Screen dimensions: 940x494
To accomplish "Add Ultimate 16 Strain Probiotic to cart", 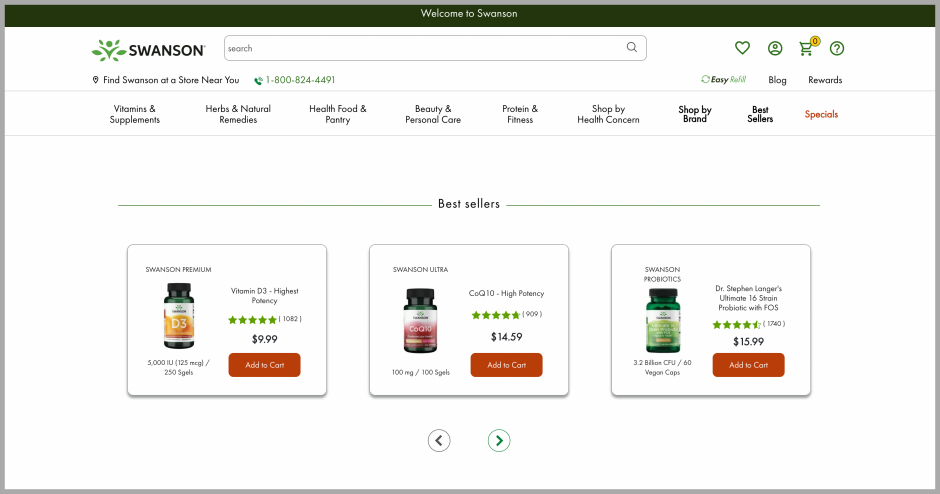I will click(748, 365).
